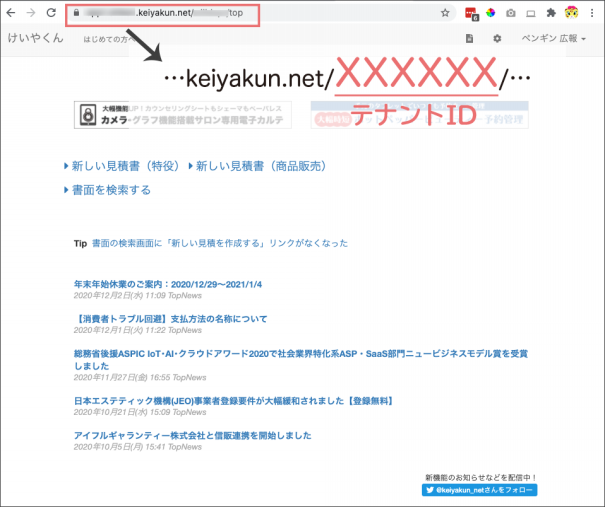Click the 2020年10月5日(月) 15:41 TopNews timestamp

(138, 447)
